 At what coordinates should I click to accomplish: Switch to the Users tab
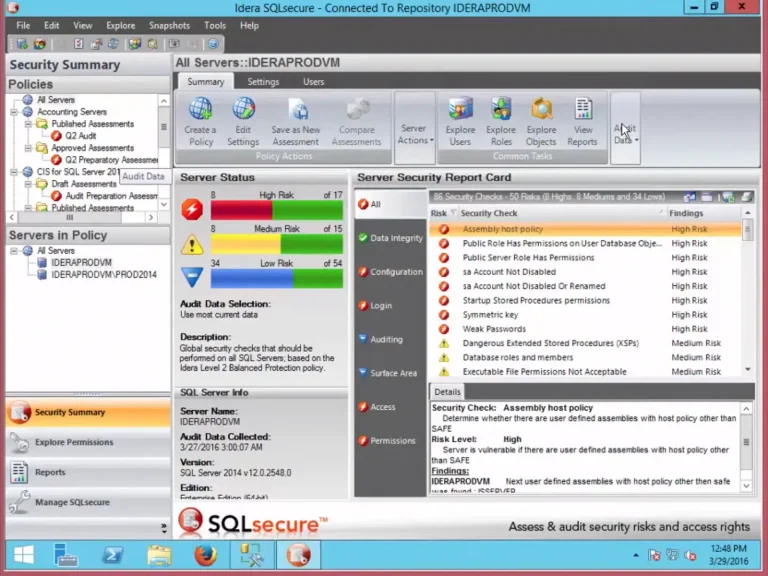click(313, 82)
